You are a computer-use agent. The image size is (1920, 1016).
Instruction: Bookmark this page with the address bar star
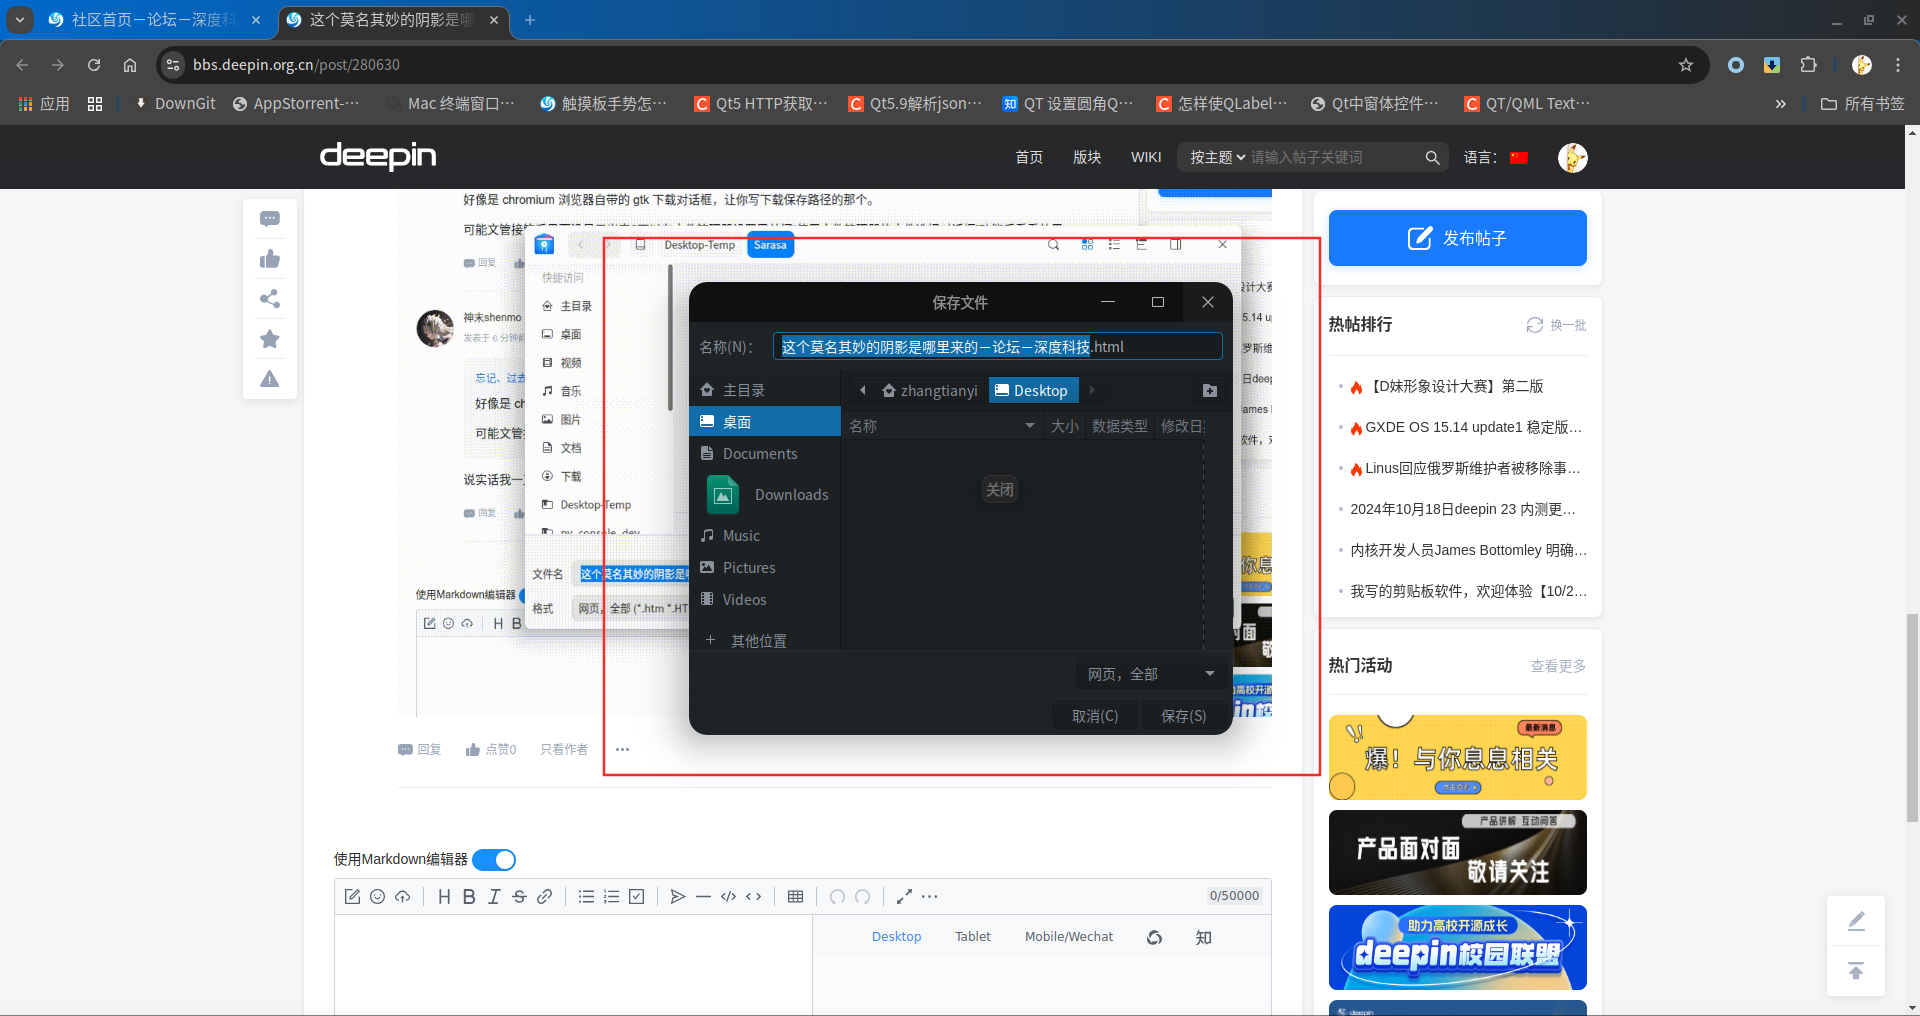tap(1686, 65)
